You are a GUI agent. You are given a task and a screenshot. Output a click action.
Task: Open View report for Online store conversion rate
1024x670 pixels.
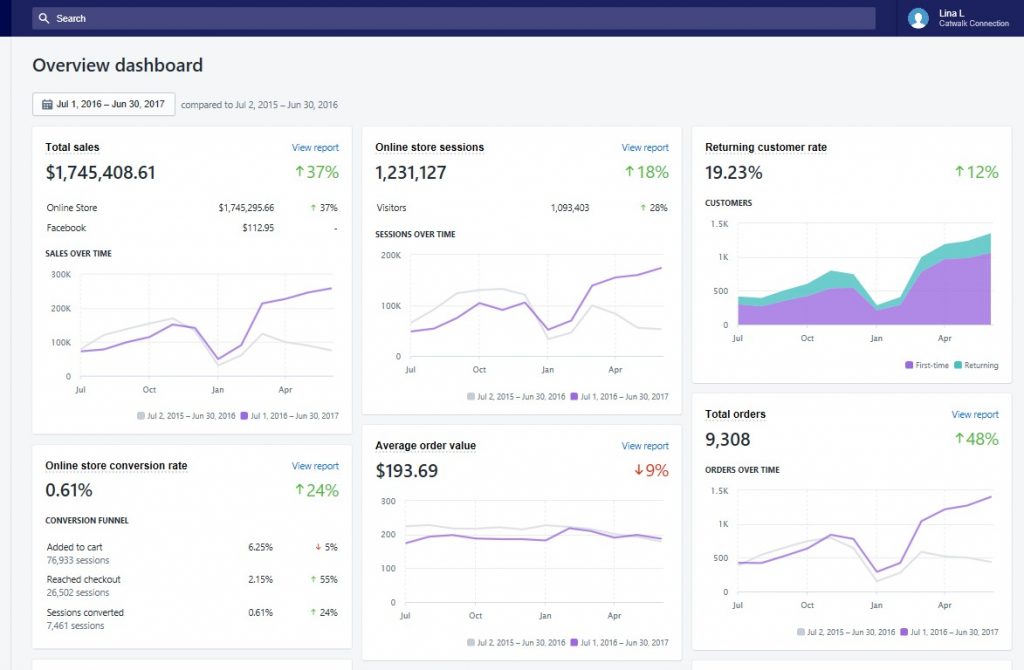(x=315, y=466)
